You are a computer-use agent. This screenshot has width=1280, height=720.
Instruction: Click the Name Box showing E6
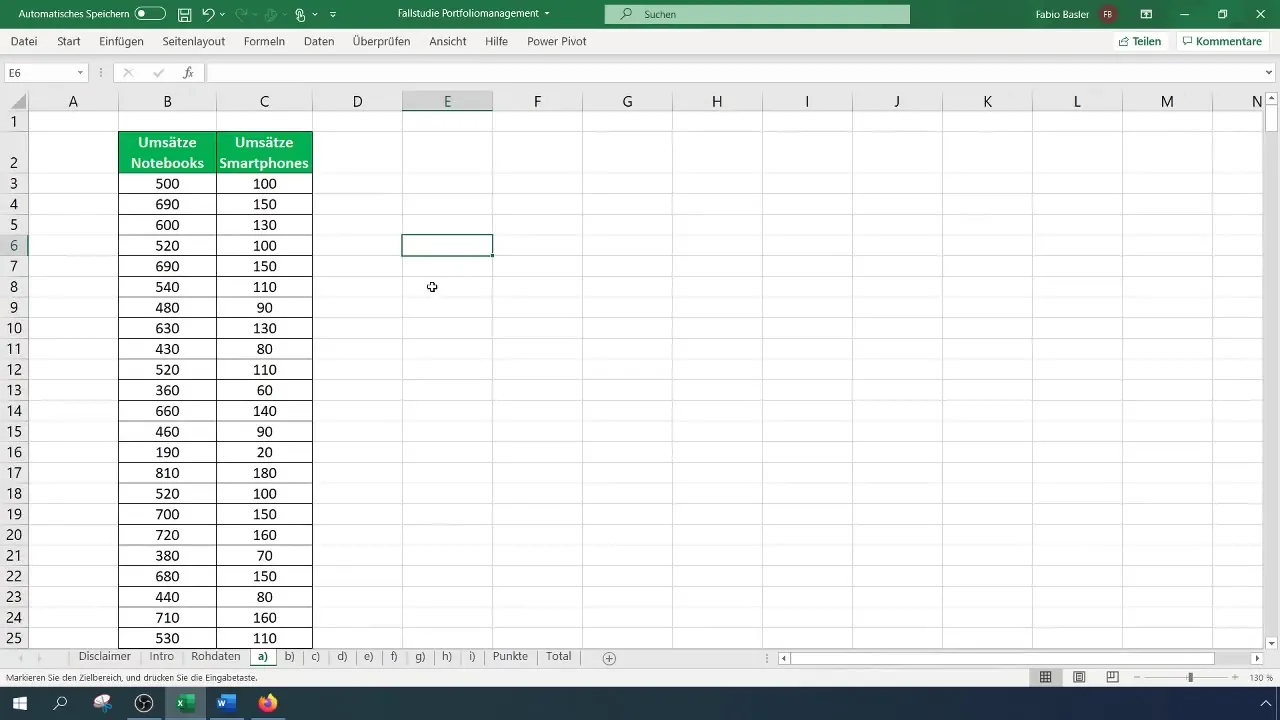click(x=38, y=73)
